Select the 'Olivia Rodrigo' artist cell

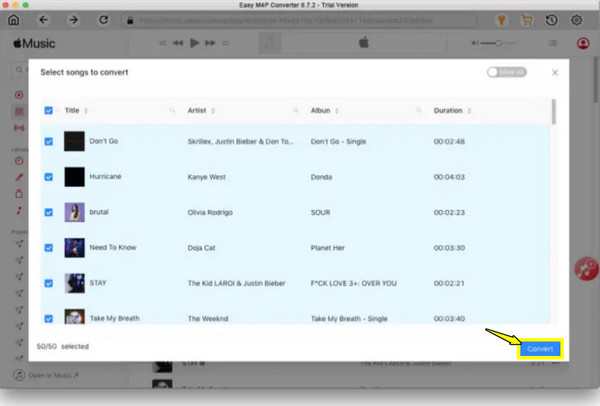210,212
